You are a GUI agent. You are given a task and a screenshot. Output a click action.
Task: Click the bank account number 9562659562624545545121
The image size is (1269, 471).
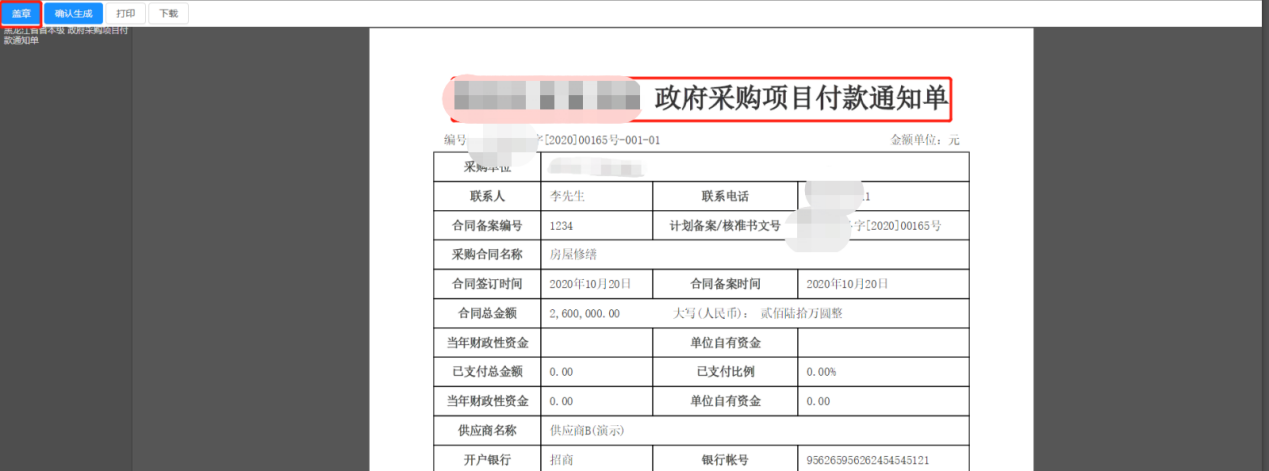tap(868, 460)
